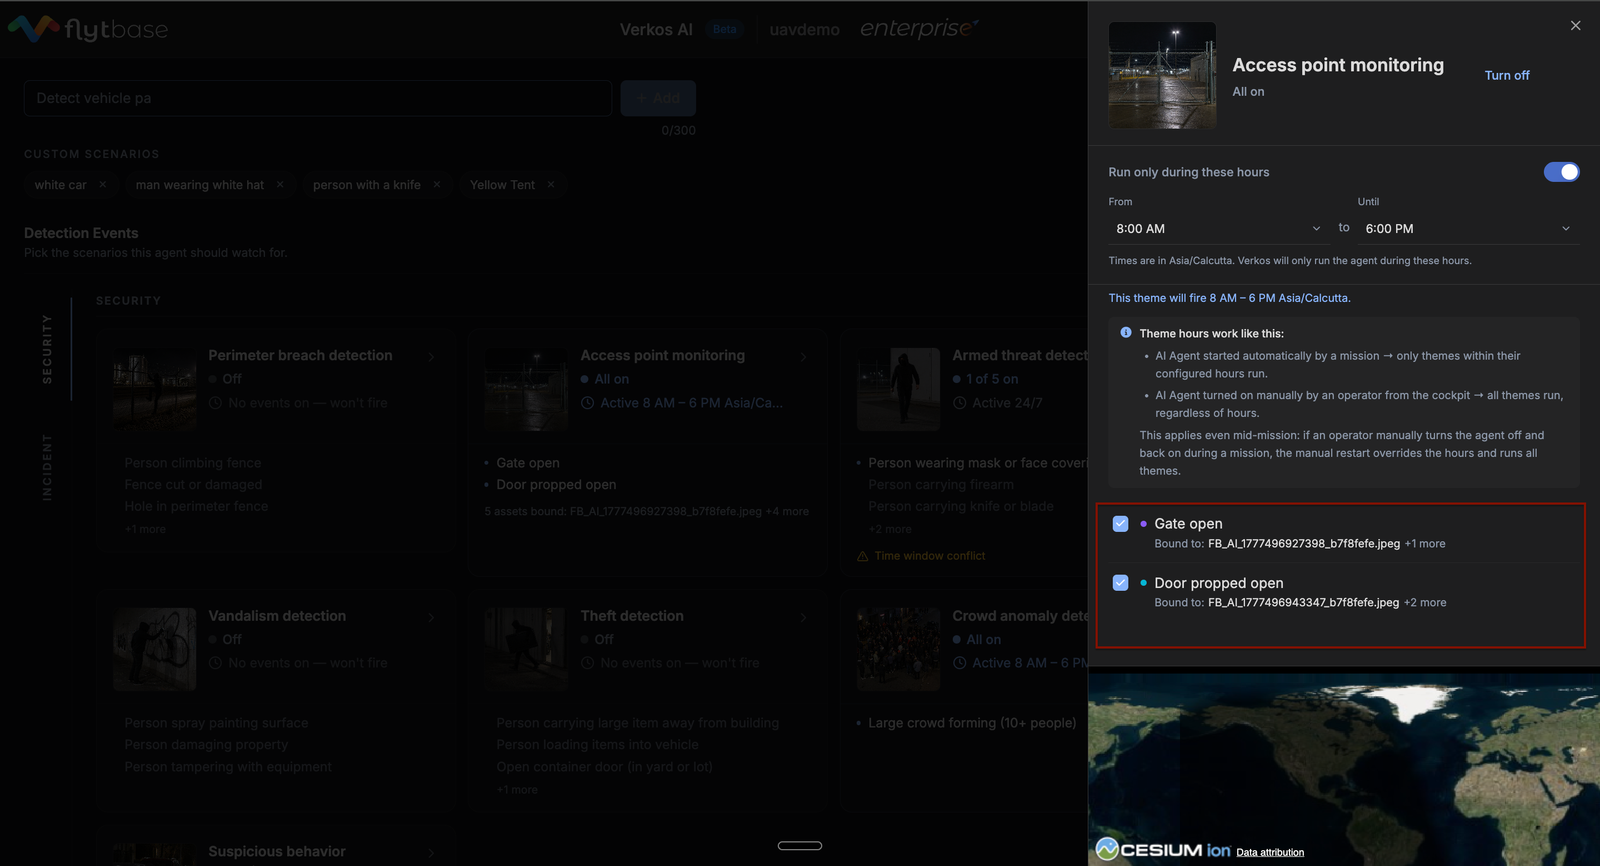Click Large crowd forming (10+ people) text
Image resolution: width=1600 pixels, height=866 pixels.
972,723
